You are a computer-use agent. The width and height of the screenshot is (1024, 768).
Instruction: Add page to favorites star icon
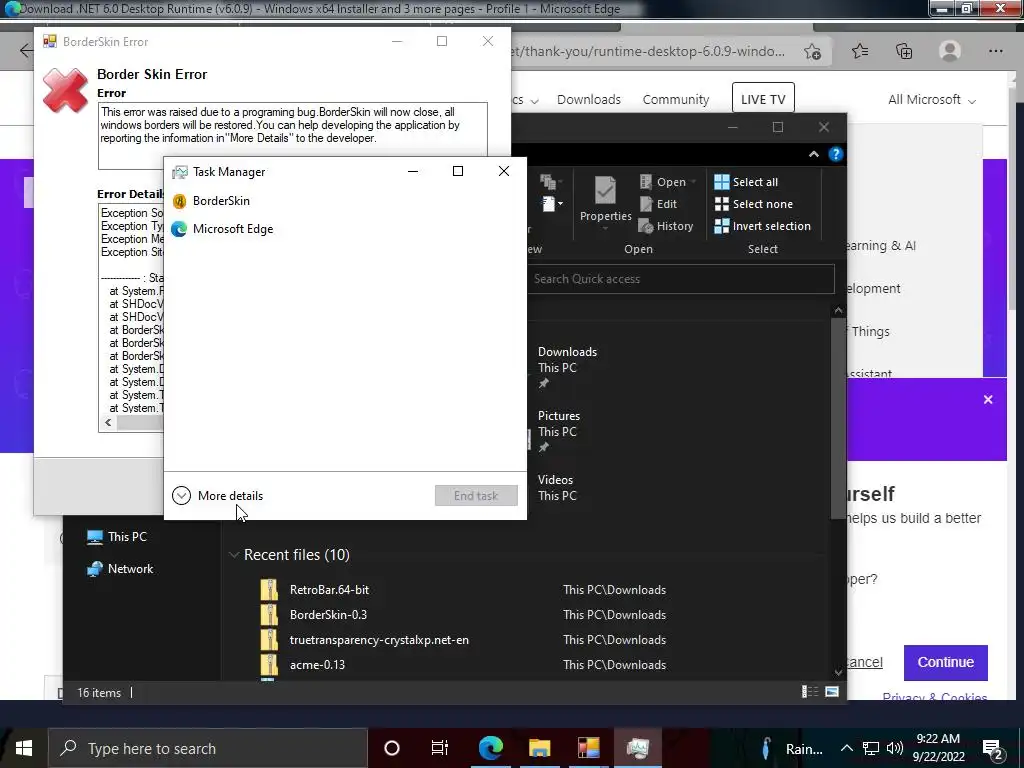click(812, 51)
